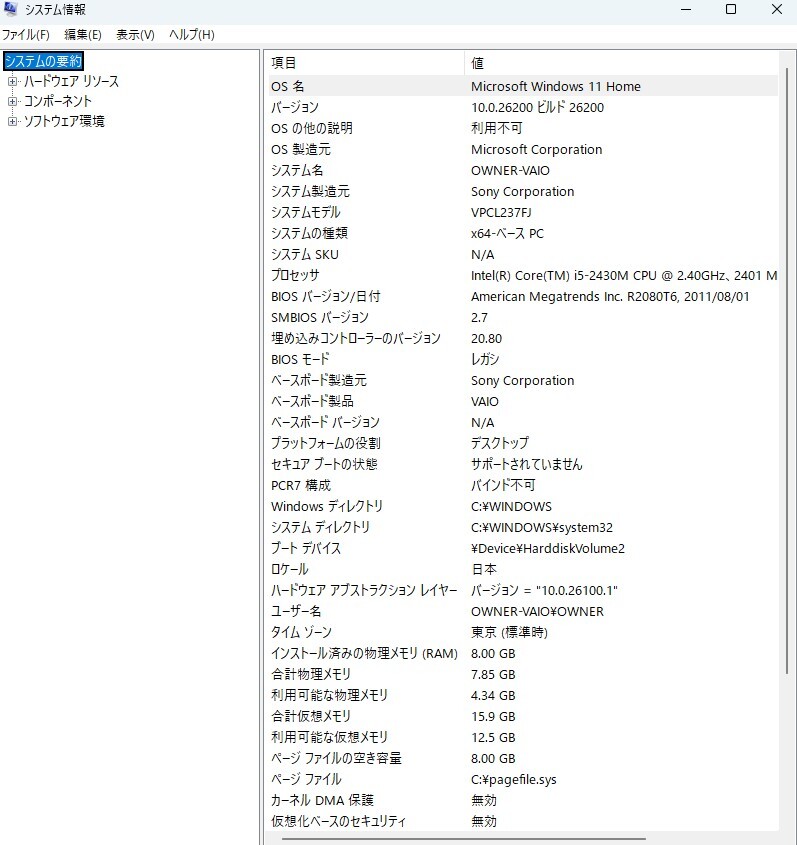Select the ベースボード製品 row
Image resolution: width=797 pixels, height=845 pixels.
pyautogui.click(x=523, y=401)
